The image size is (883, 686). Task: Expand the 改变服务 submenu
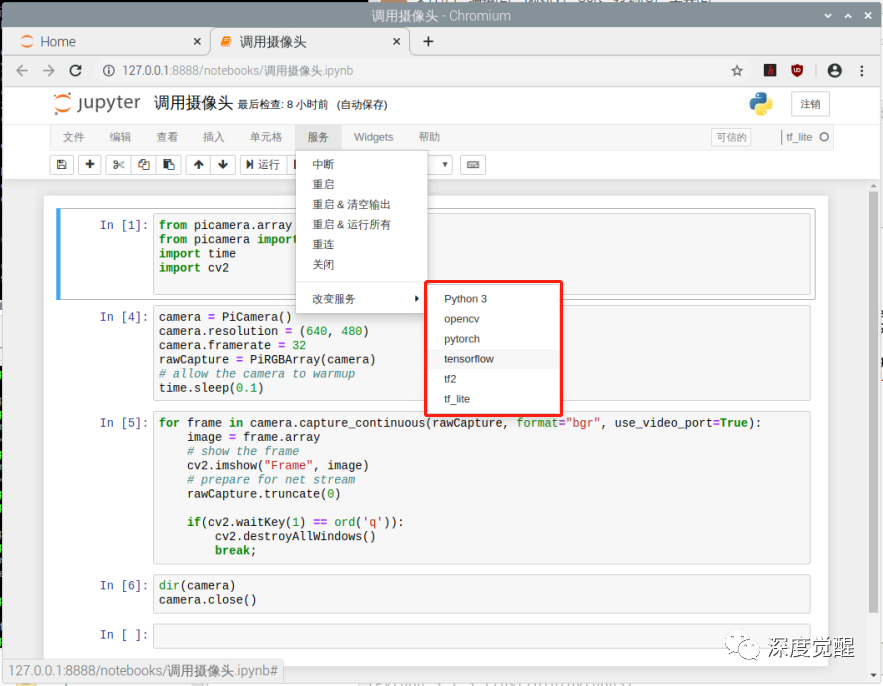coord(361,299)
